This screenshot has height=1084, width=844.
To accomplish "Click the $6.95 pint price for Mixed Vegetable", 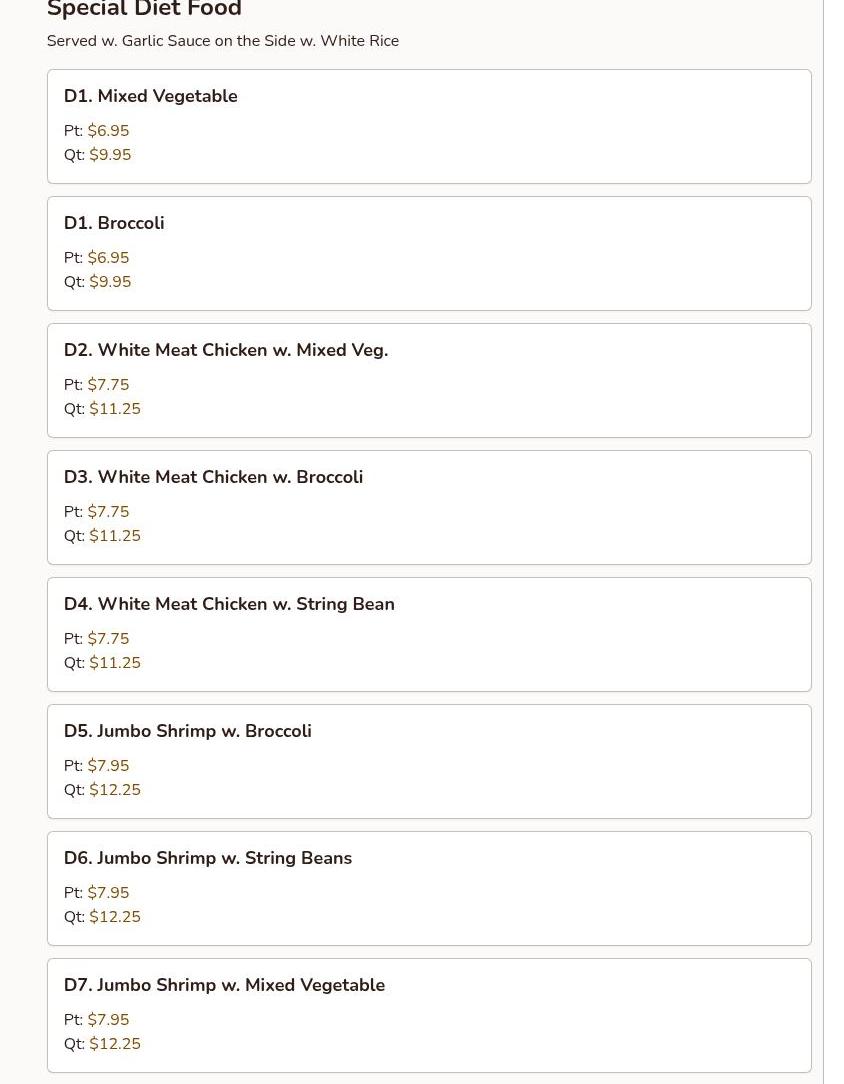I will click(x=108, y=131).
